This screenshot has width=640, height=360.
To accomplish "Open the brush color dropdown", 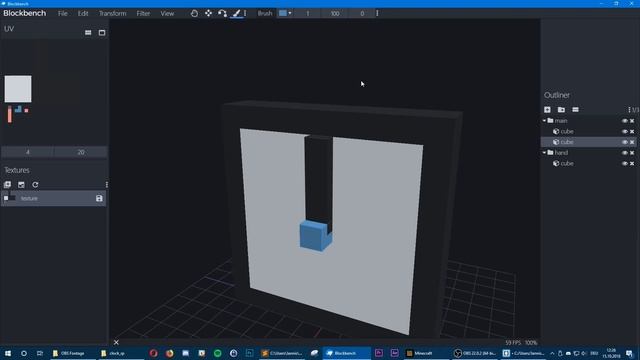I will pyautogui.click(x=290, y=13).
